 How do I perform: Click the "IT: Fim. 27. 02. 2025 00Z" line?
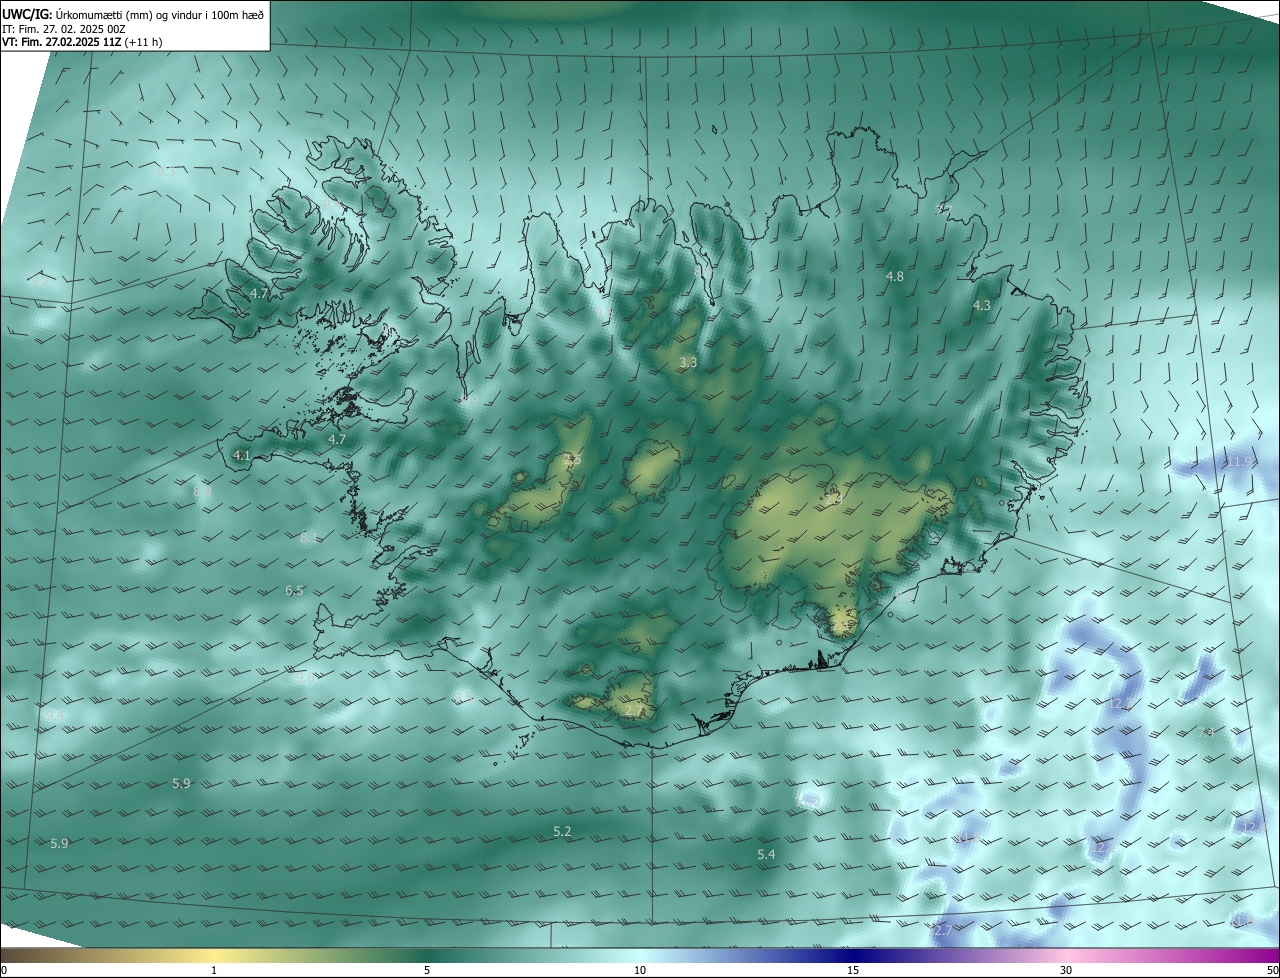(x=63, y=29)
